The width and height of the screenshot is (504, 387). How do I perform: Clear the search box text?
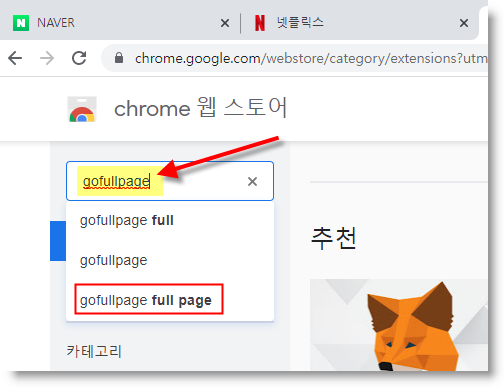[252, 181]
